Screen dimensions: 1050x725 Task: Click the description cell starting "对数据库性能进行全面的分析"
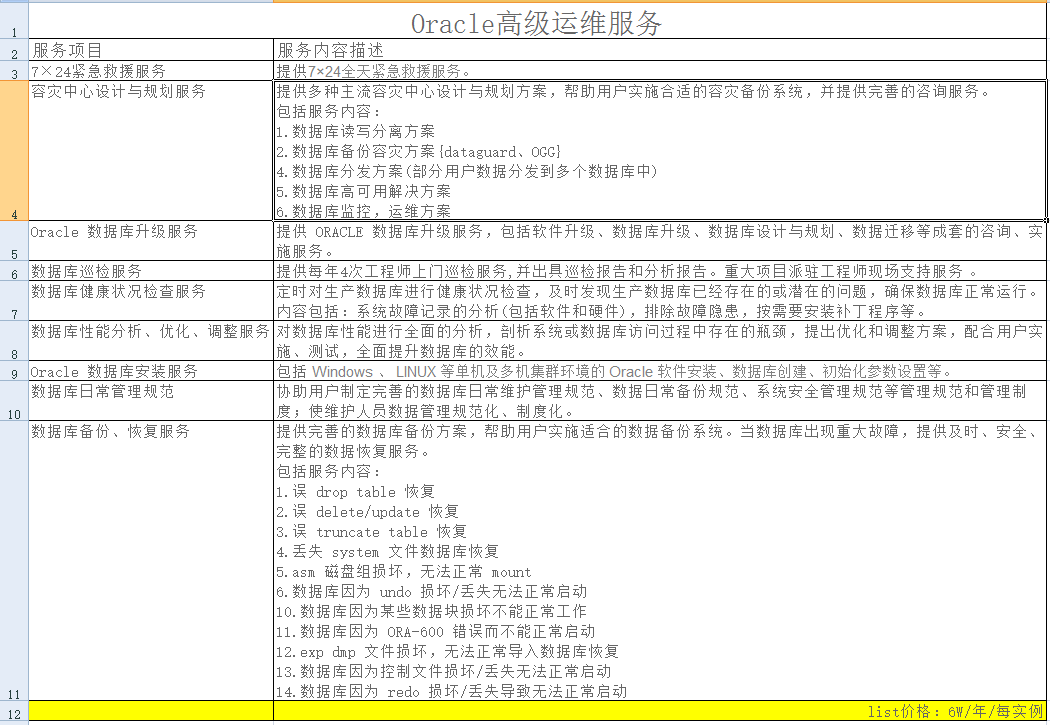click(x=660, y=341)
